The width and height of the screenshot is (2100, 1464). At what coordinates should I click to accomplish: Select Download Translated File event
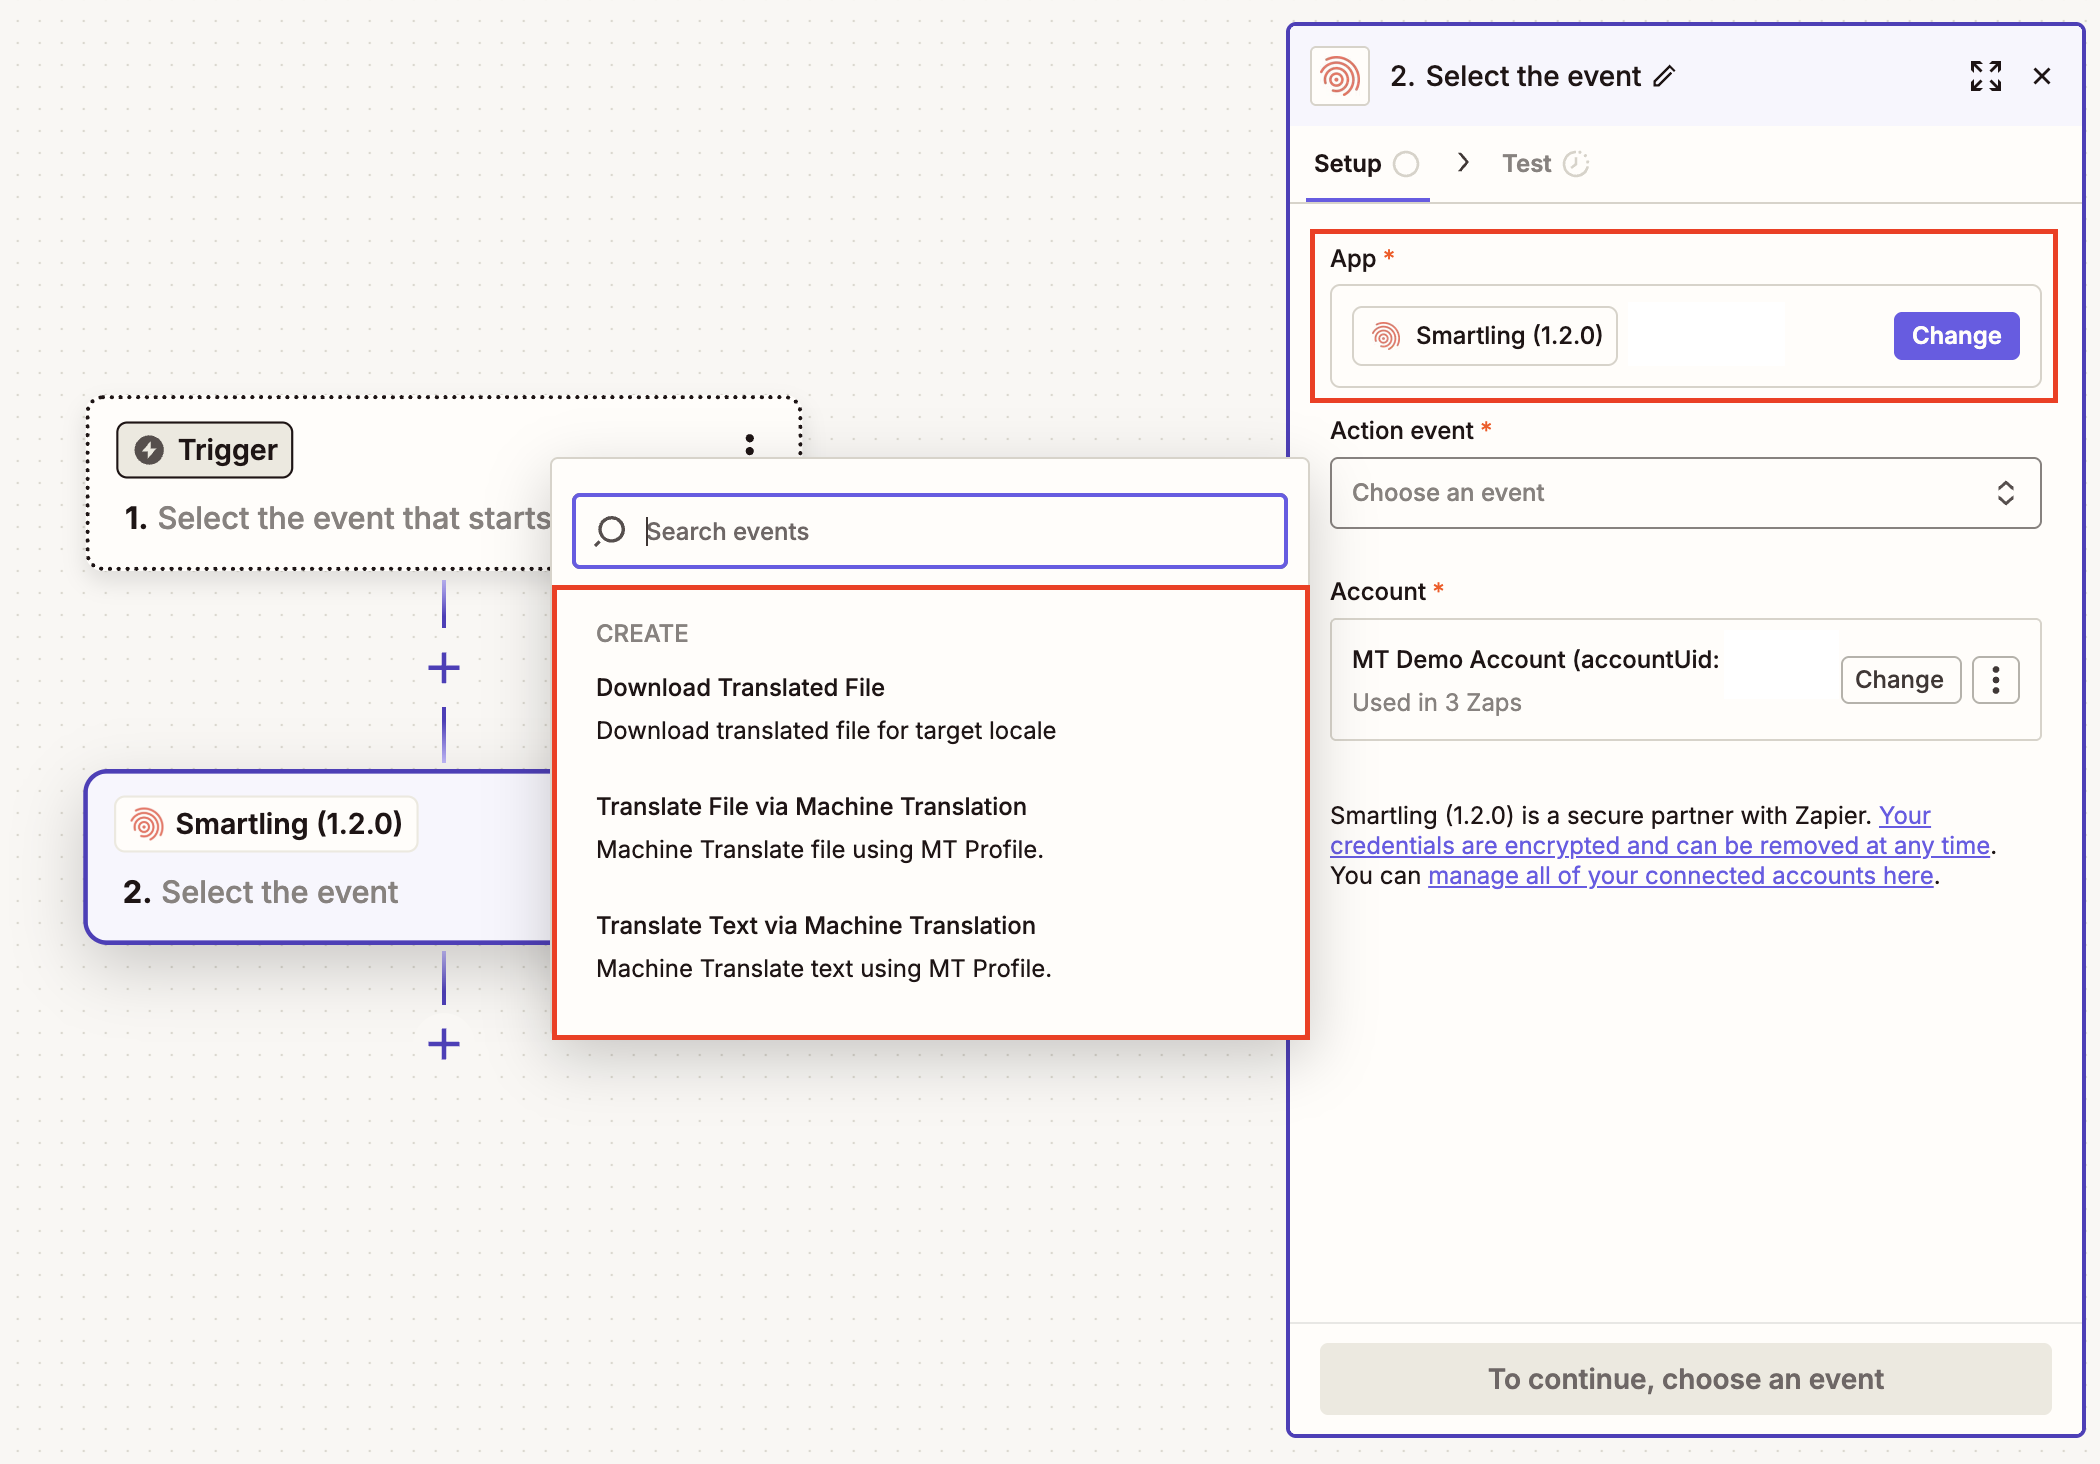click(740, 688)
